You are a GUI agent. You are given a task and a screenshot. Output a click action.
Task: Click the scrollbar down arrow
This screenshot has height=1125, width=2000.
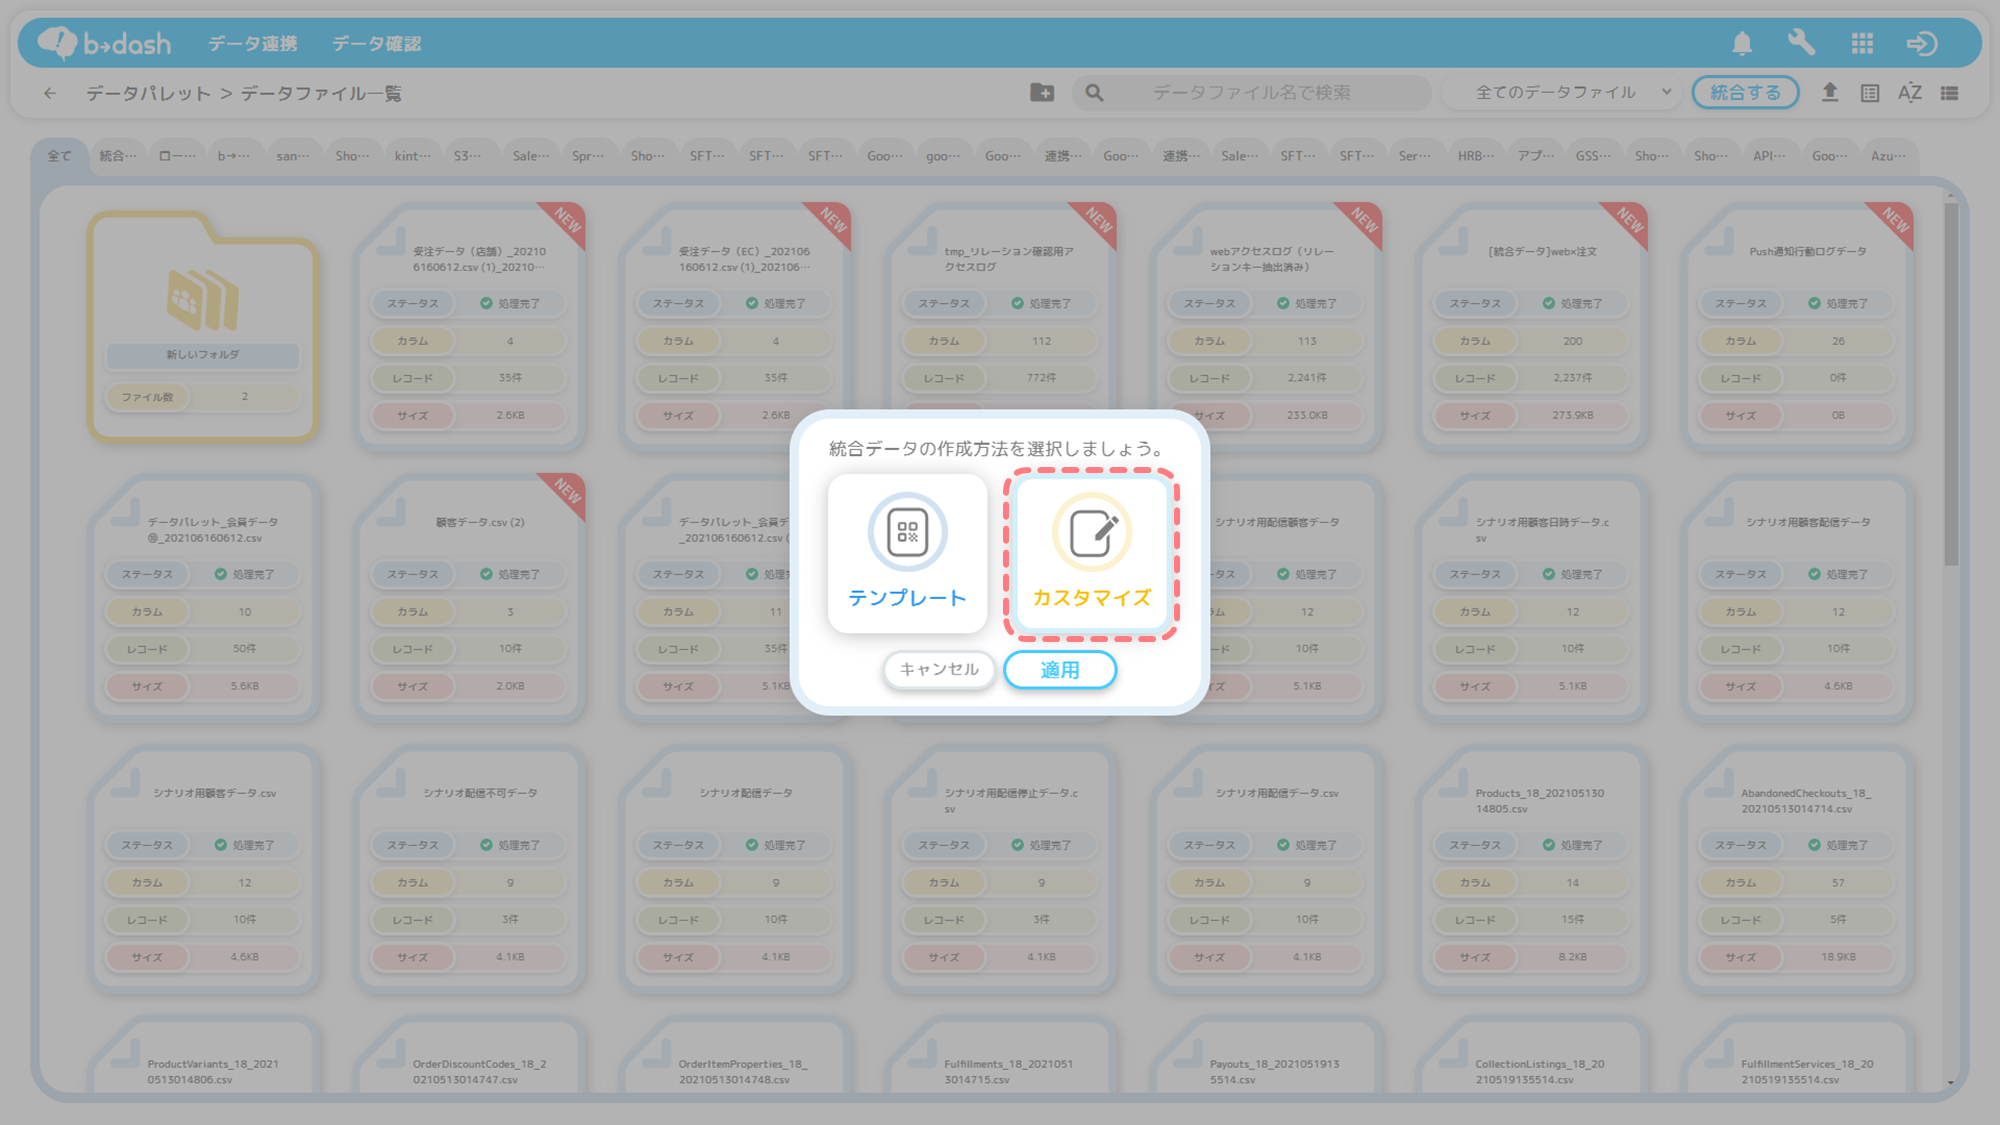pos(1951,1083)
